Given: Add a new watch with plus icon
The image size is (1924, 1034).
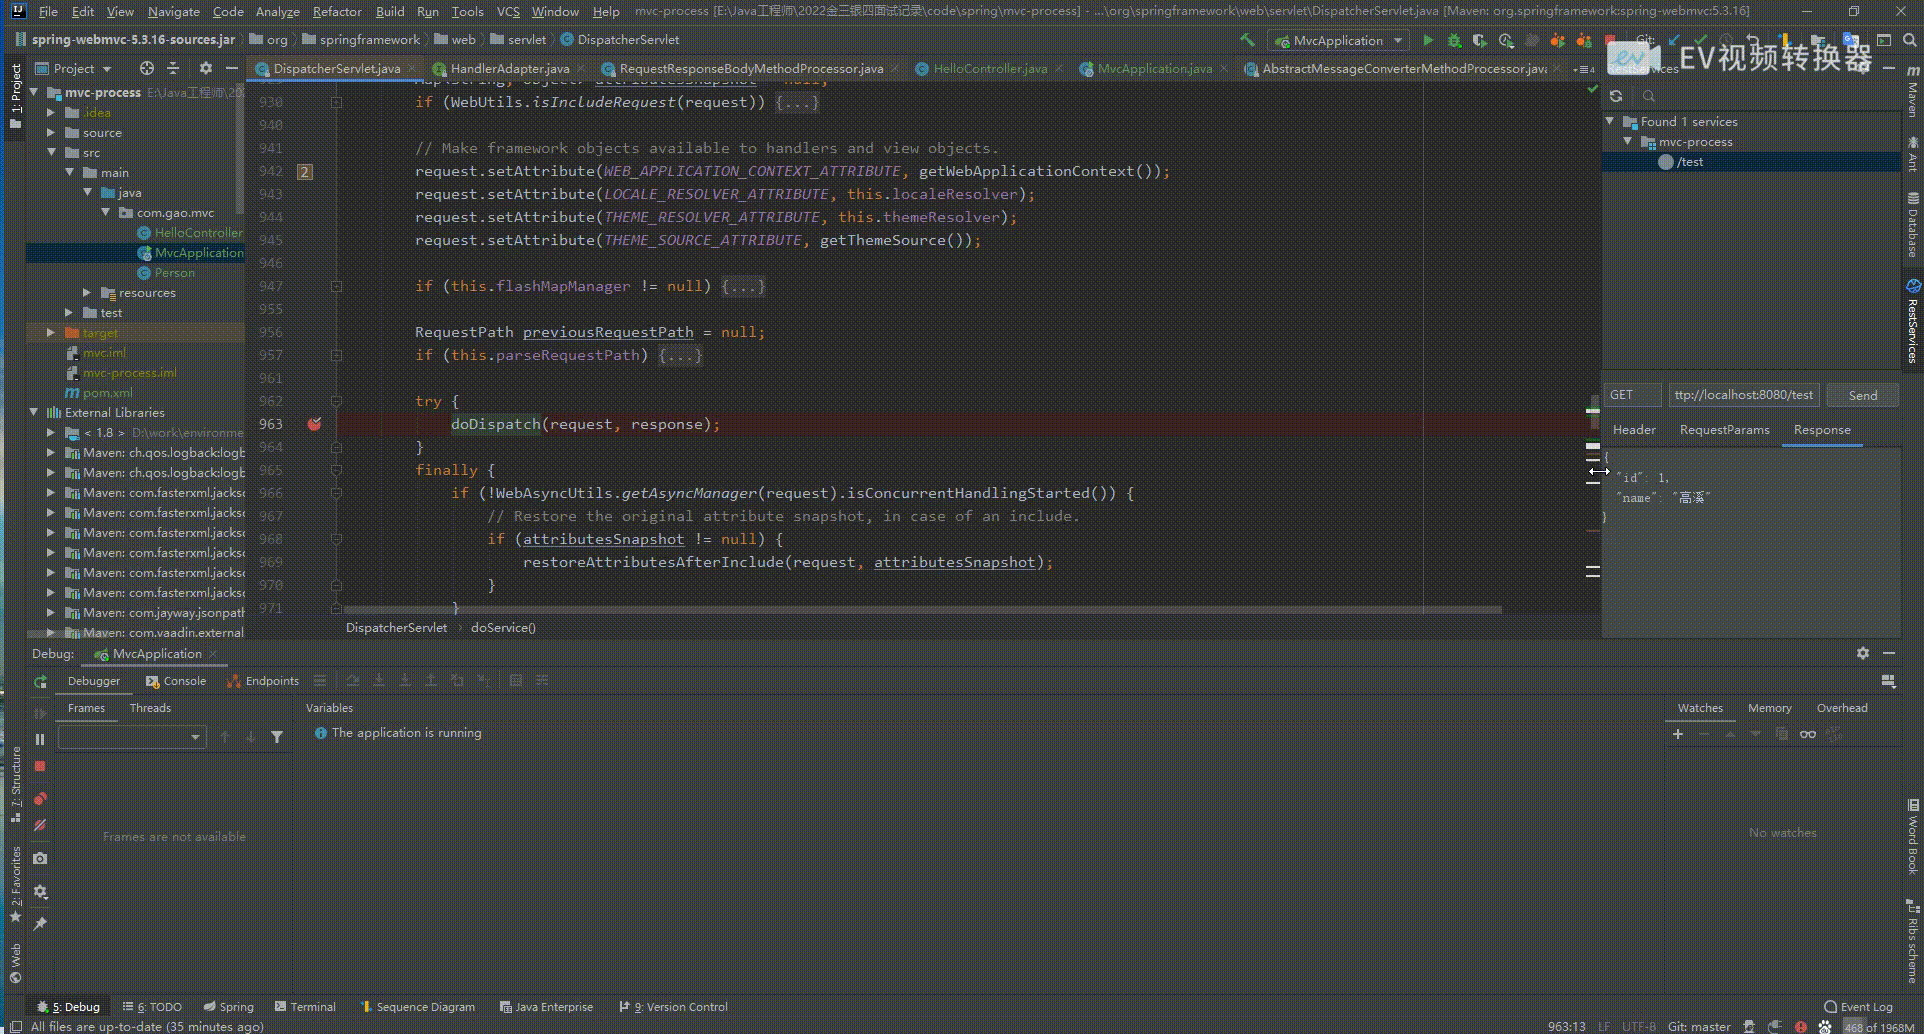Looking at the screenshot, I should pyautogui.click(x=1677, y=734).
